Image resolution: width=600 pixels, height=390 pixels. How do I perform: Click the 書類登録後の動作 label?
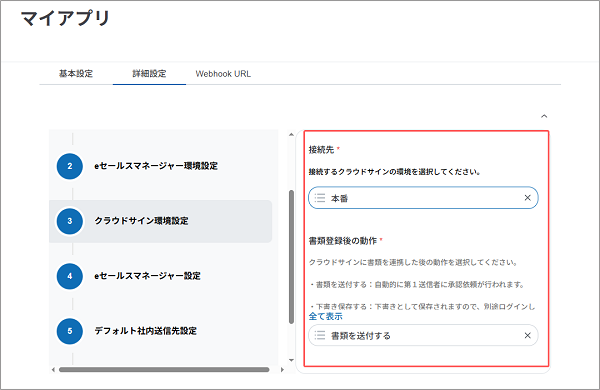[343, 241]
